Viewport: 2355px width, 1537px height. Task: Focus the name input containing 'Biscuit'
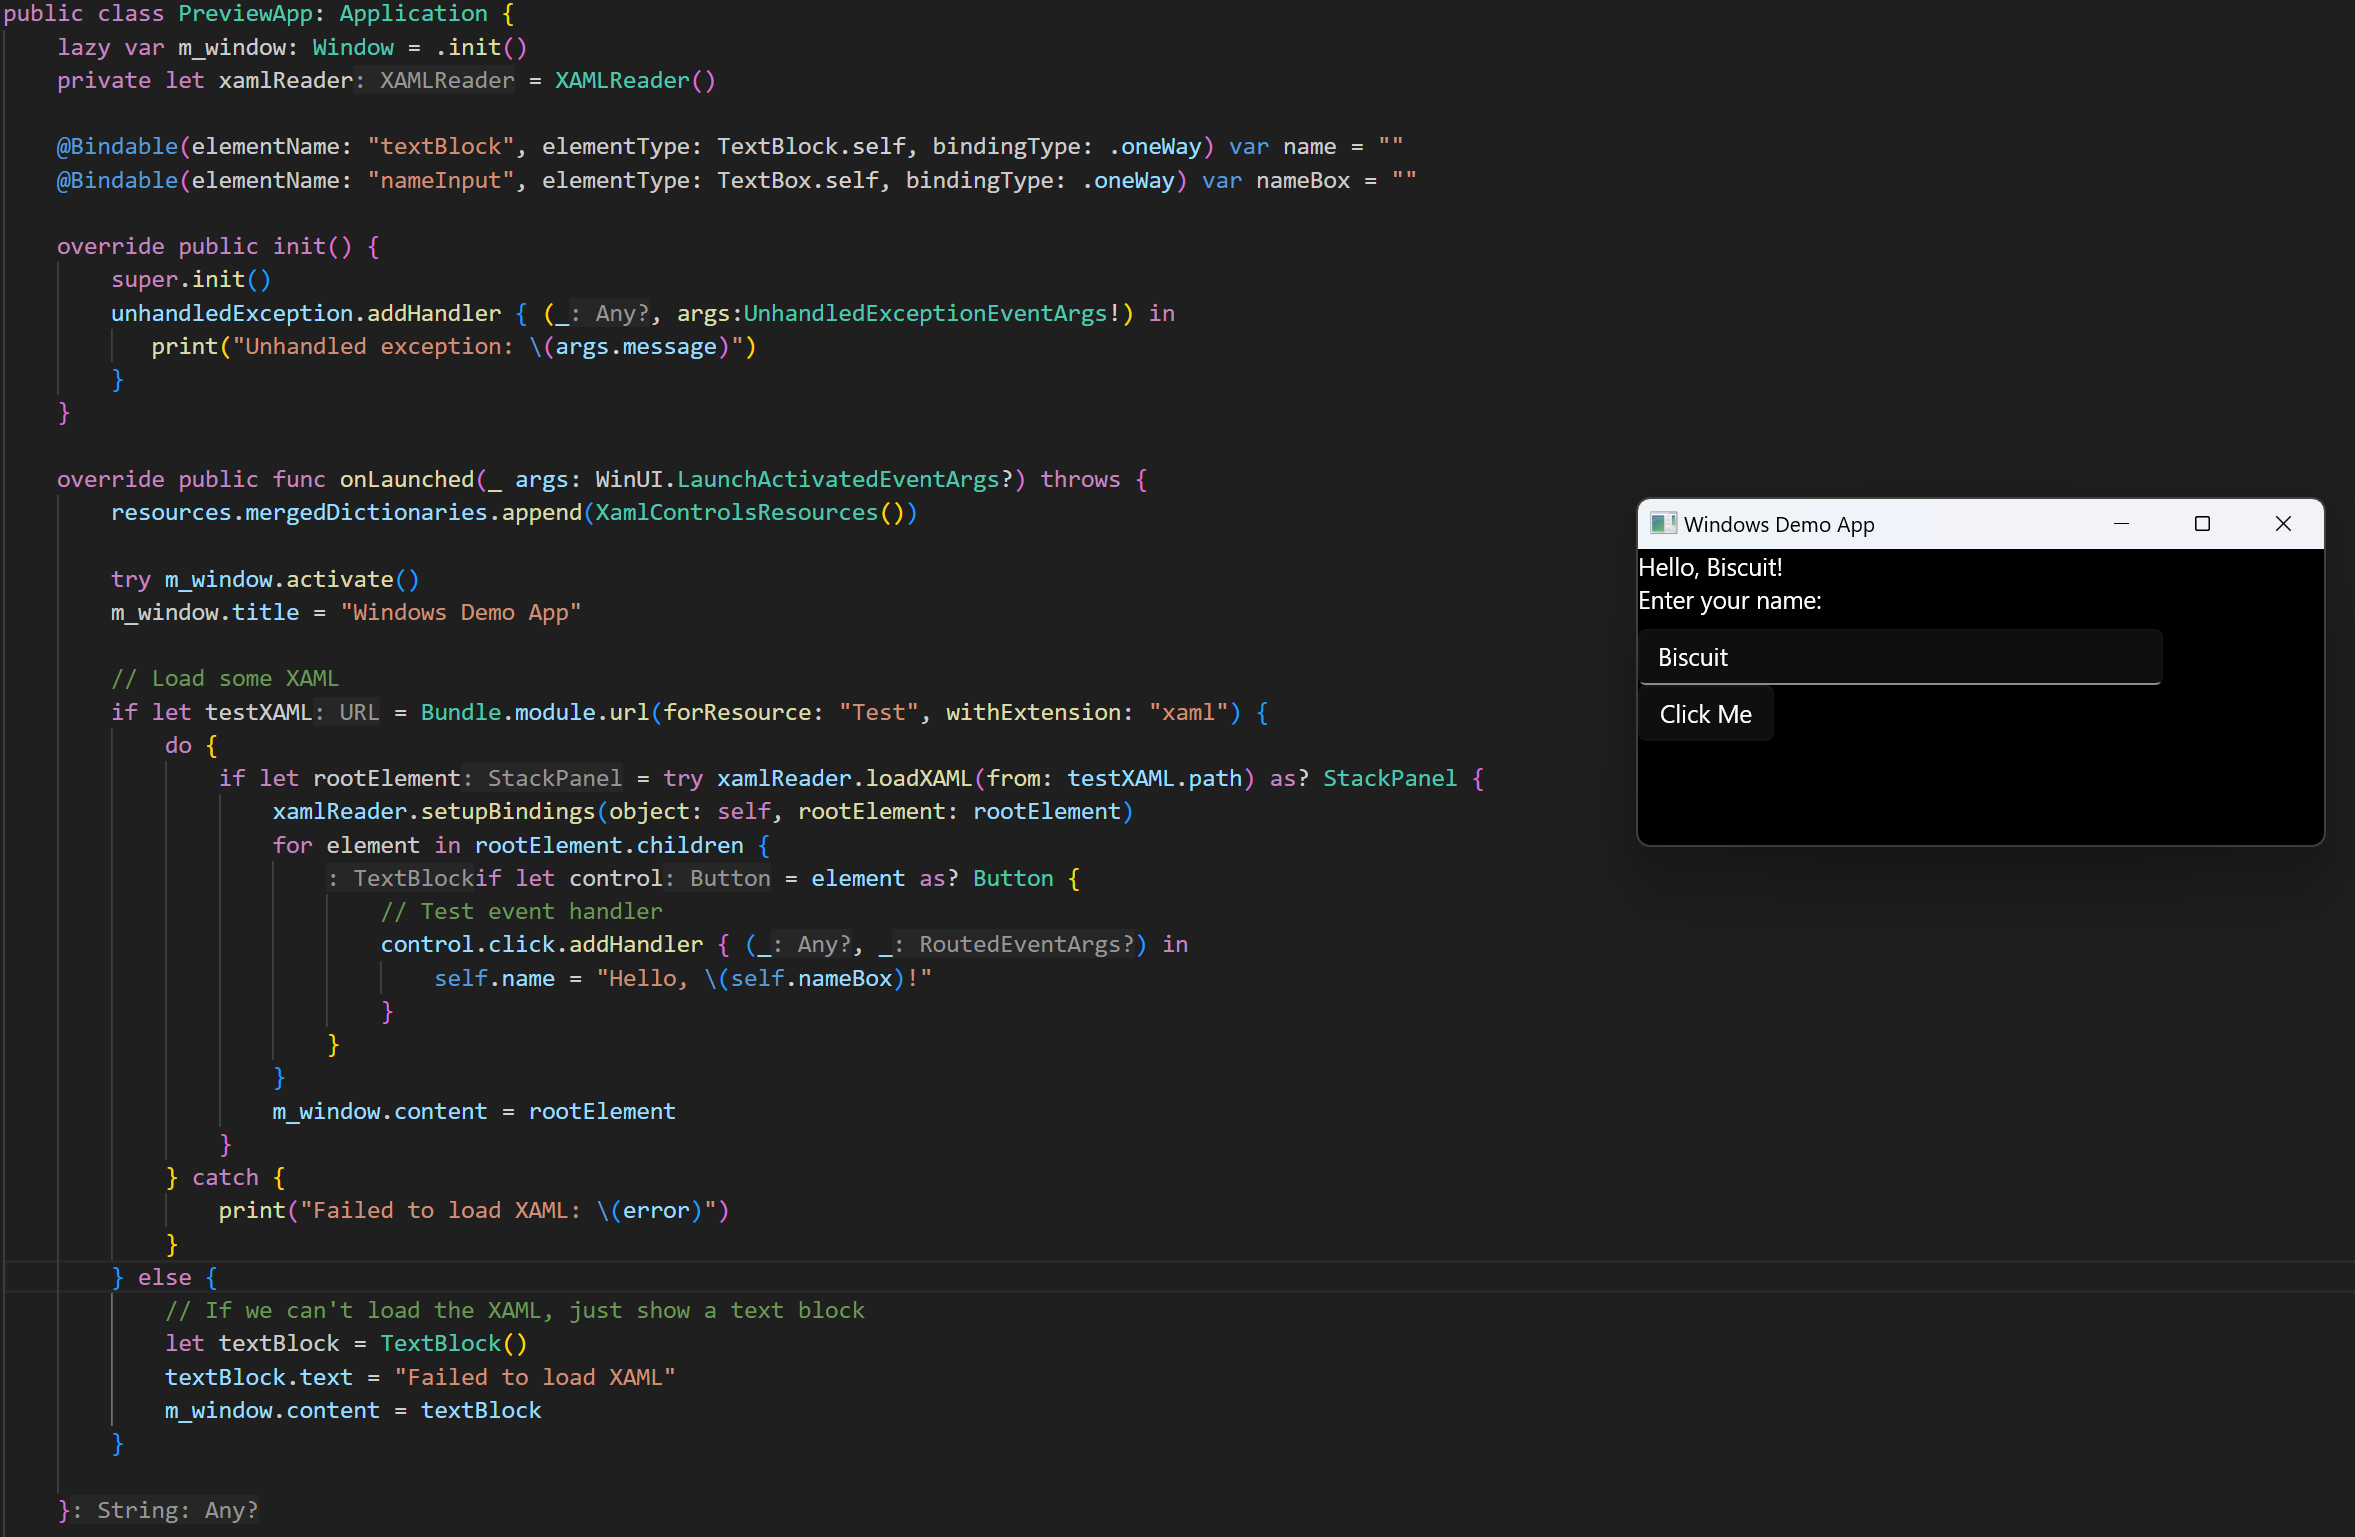point(1899,657)
